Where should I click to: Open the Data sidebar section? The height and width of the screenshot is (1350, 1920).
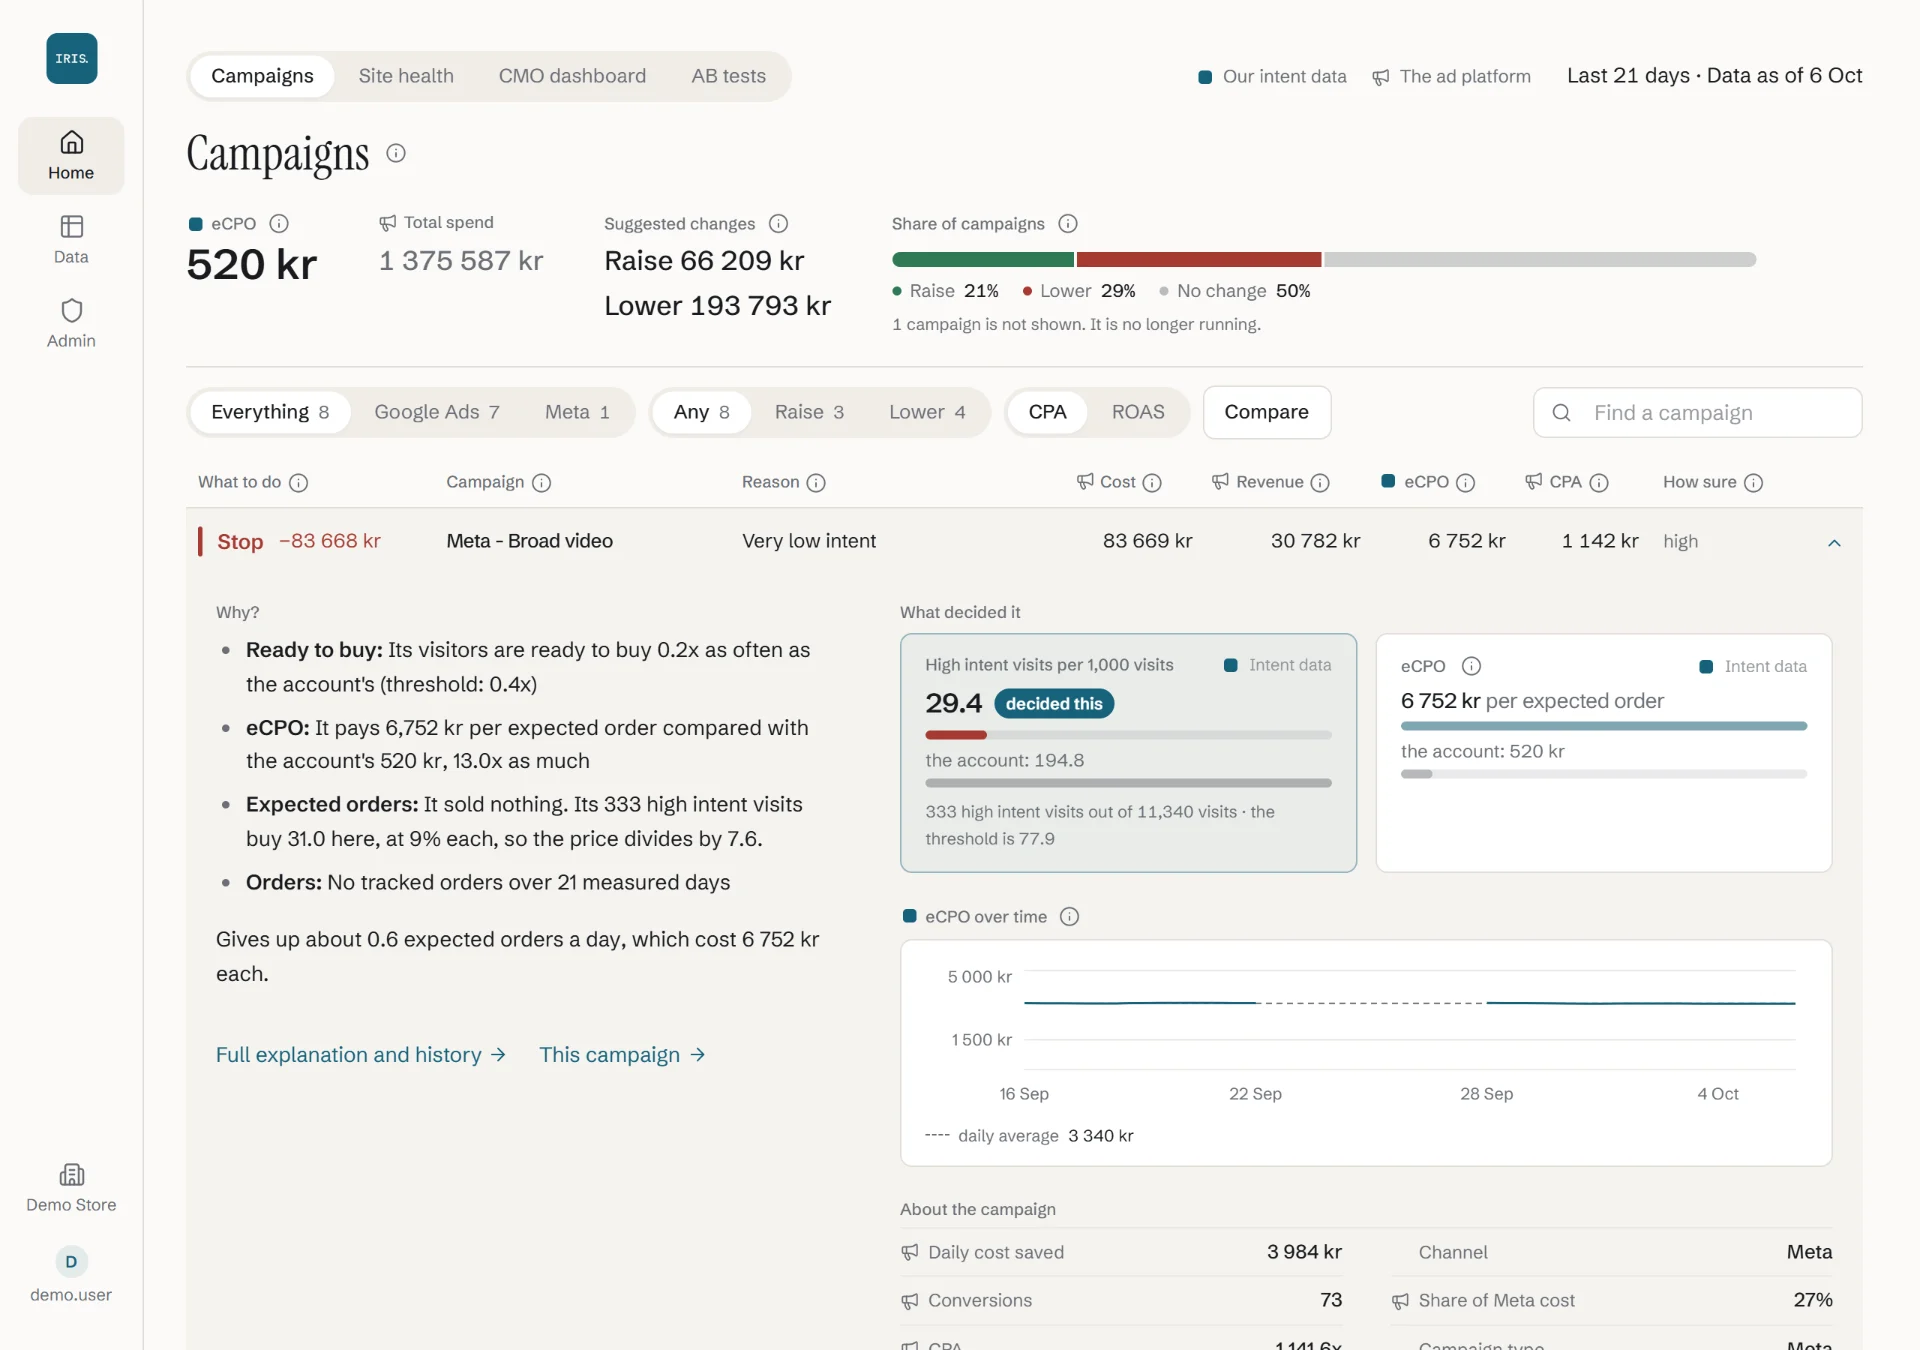click(71, 240)
